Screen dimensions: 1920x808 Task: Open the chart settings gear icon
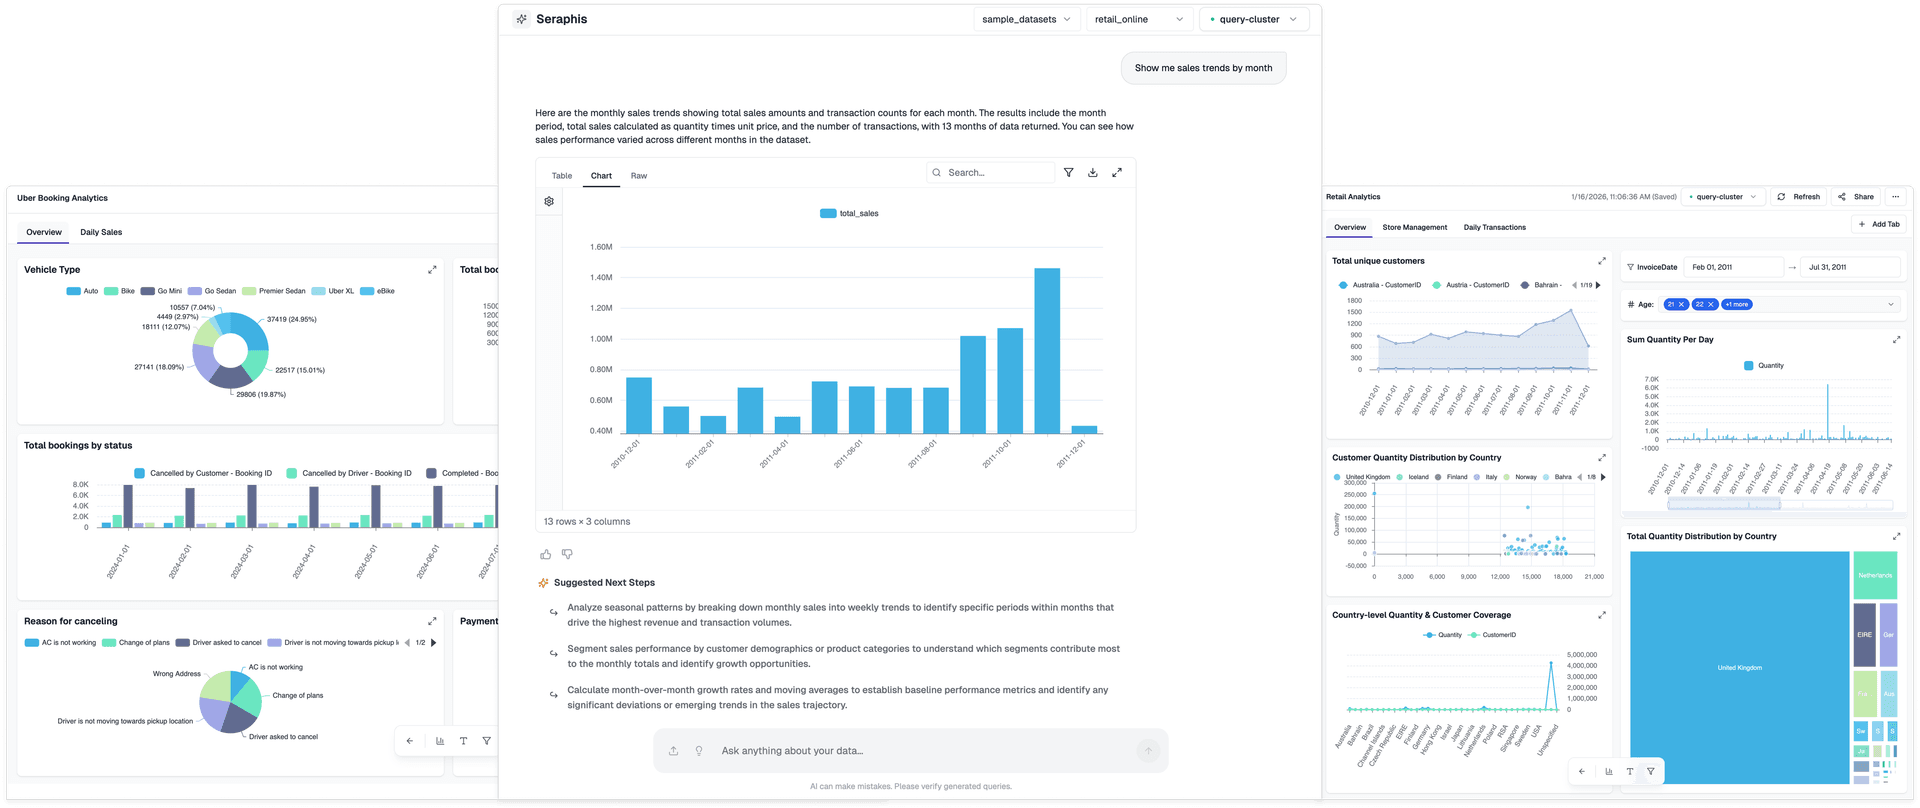pyautogui.click(x=549, y=201)
